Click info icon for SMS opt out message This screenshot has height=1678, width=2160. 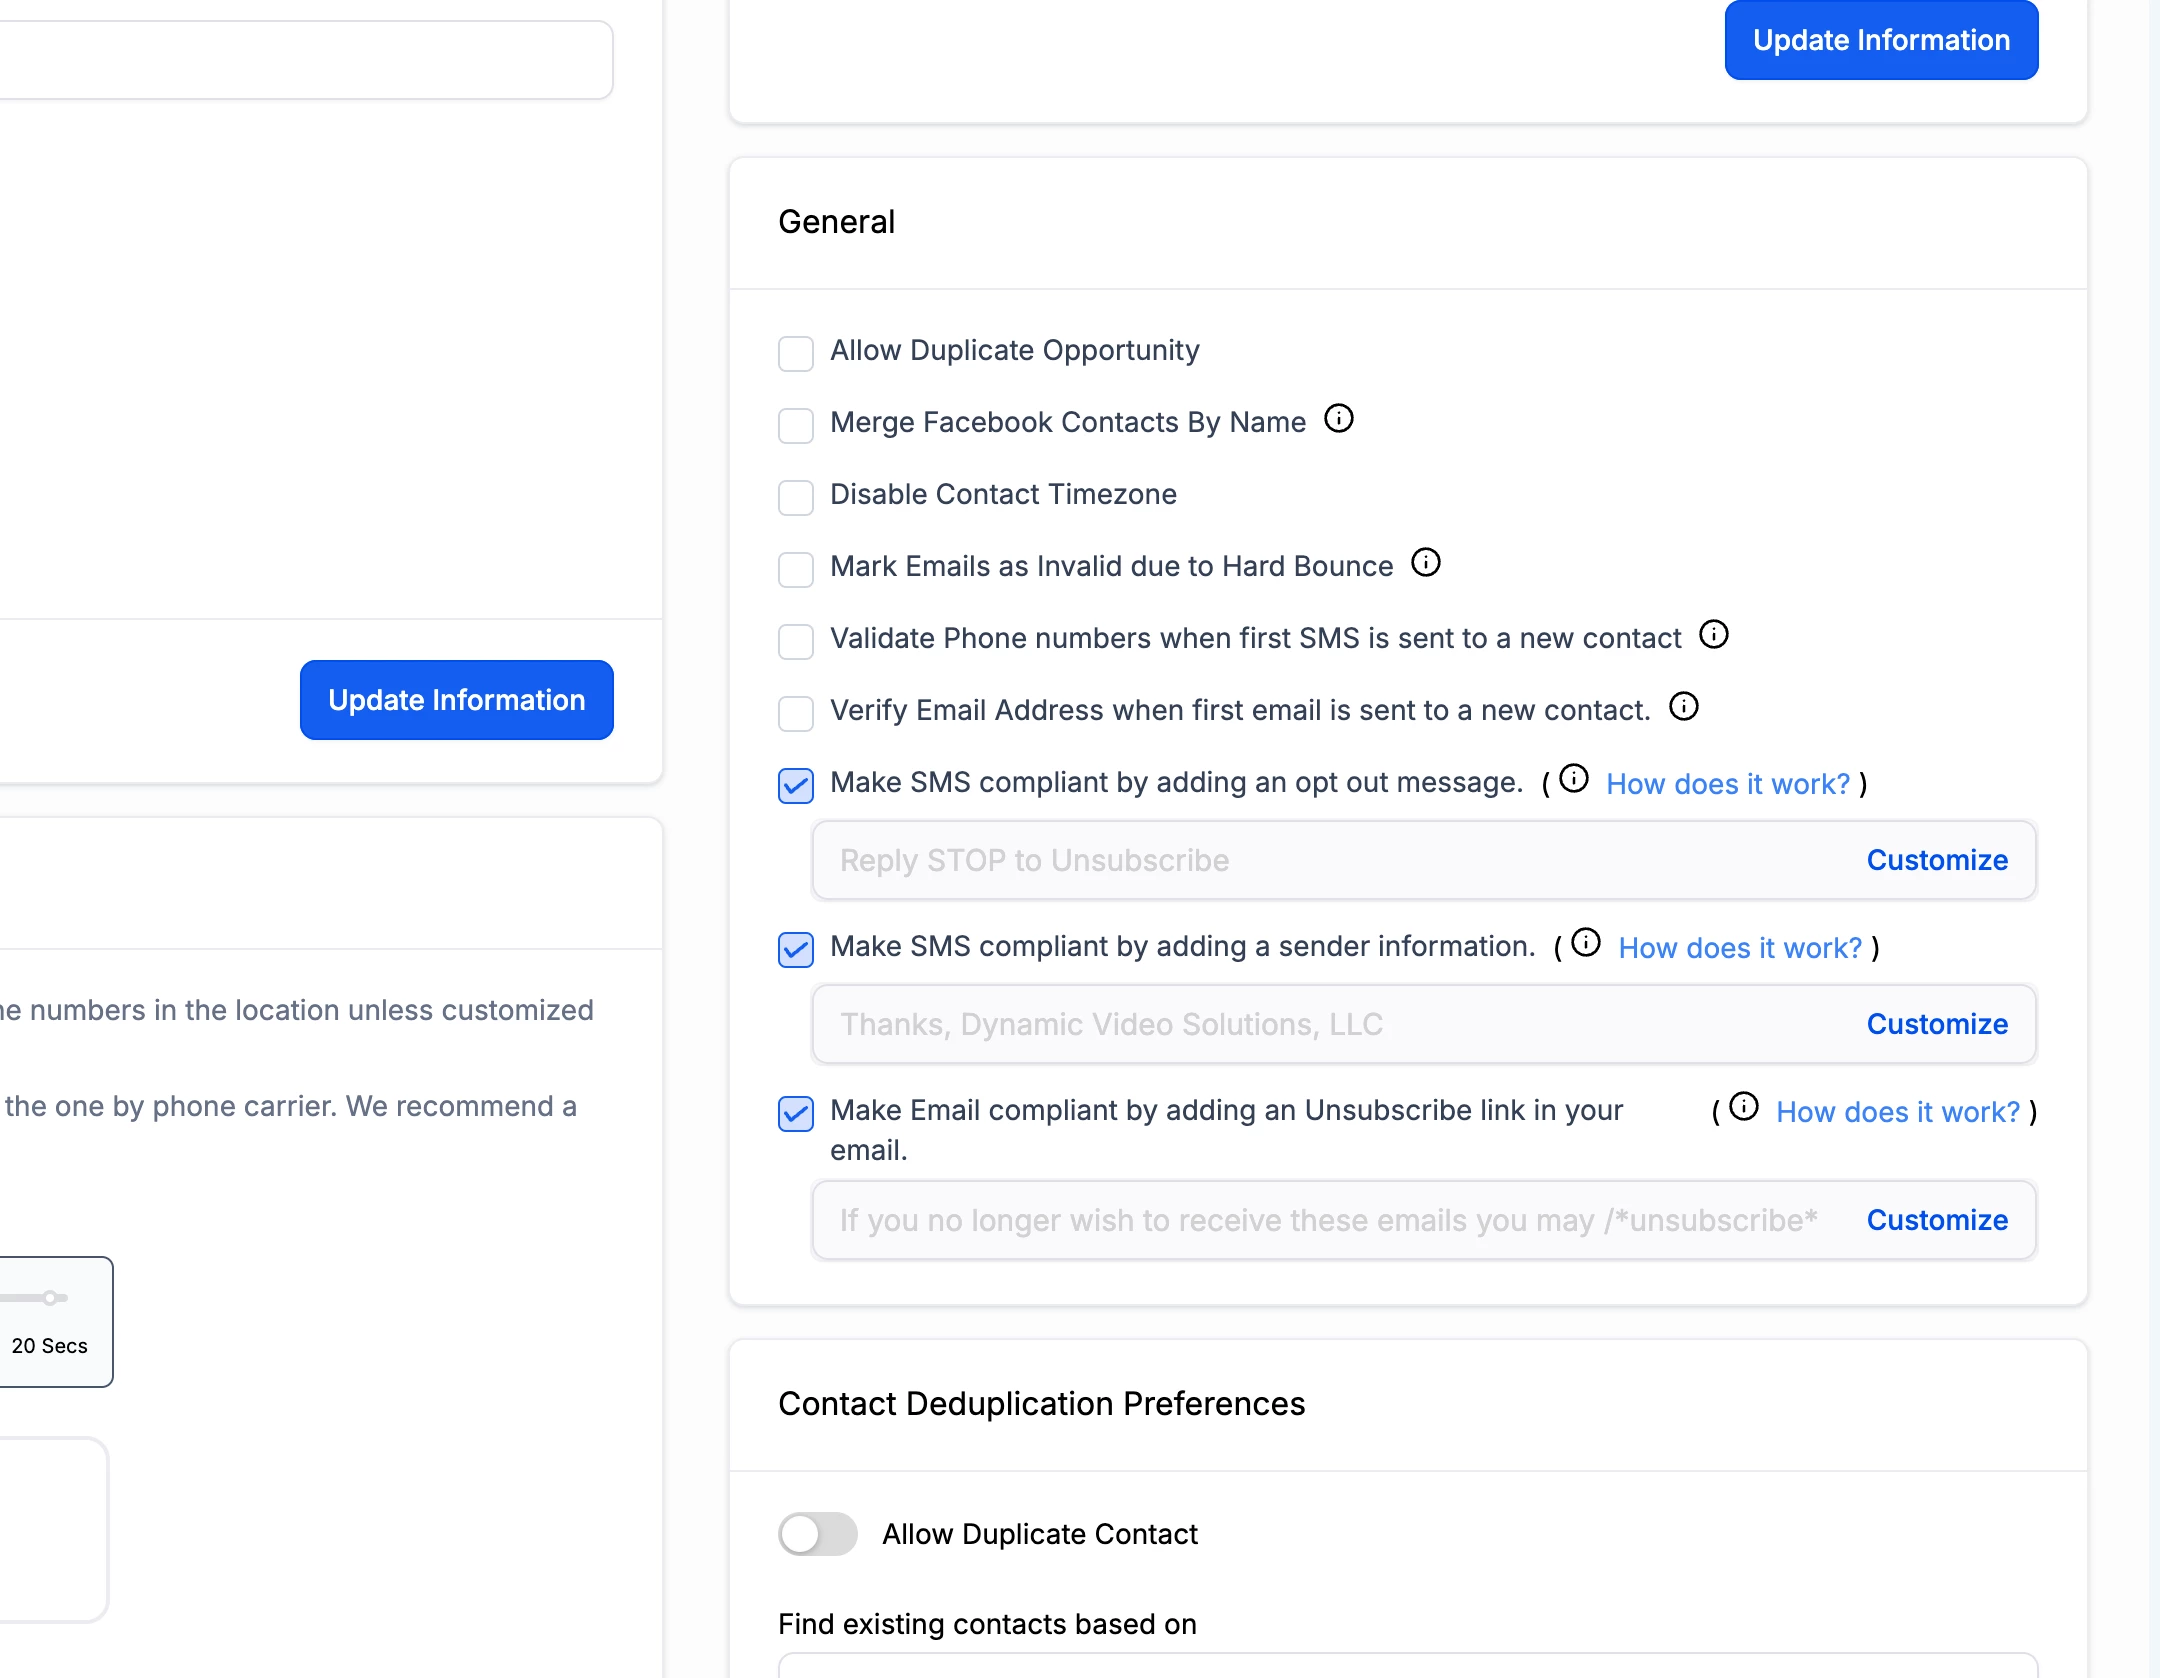tap(1573, 778)
